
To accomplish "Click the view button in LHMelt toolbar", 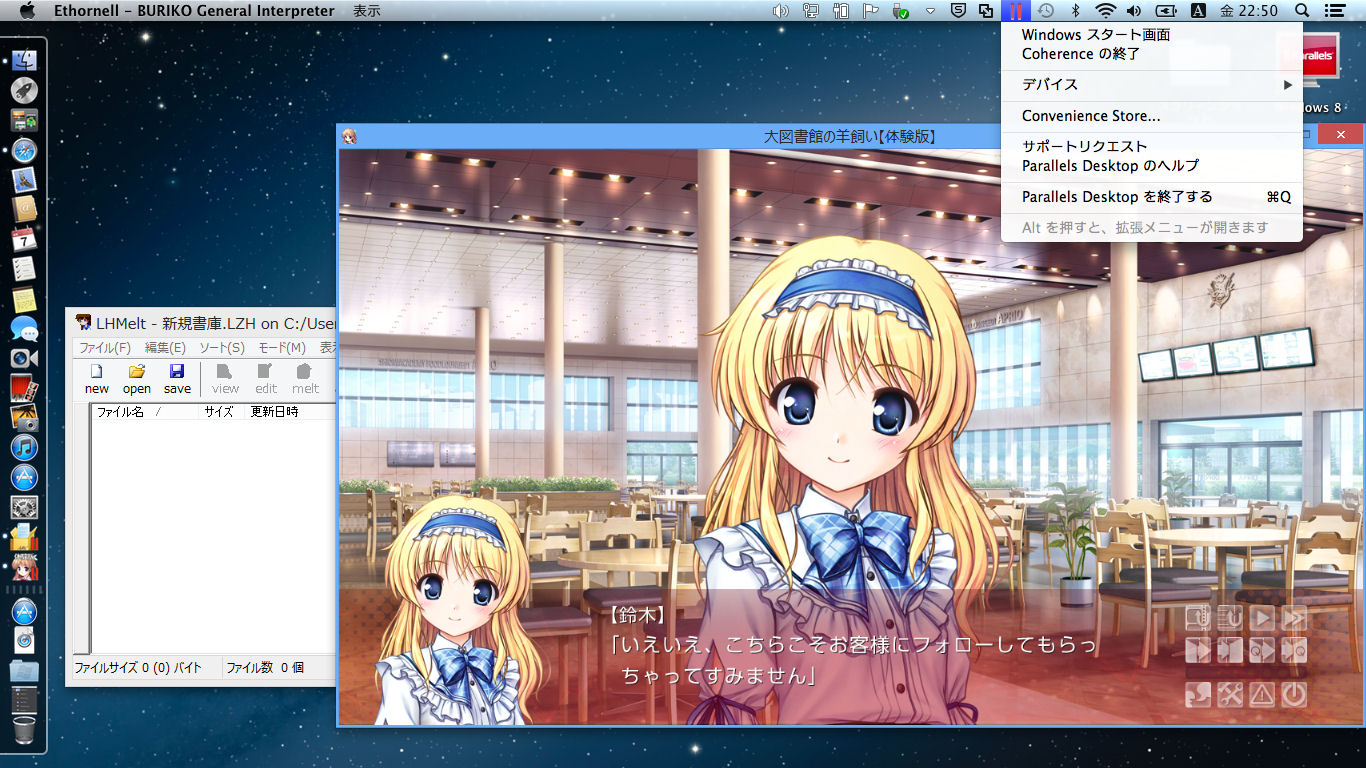I will [x=225, y=379].
